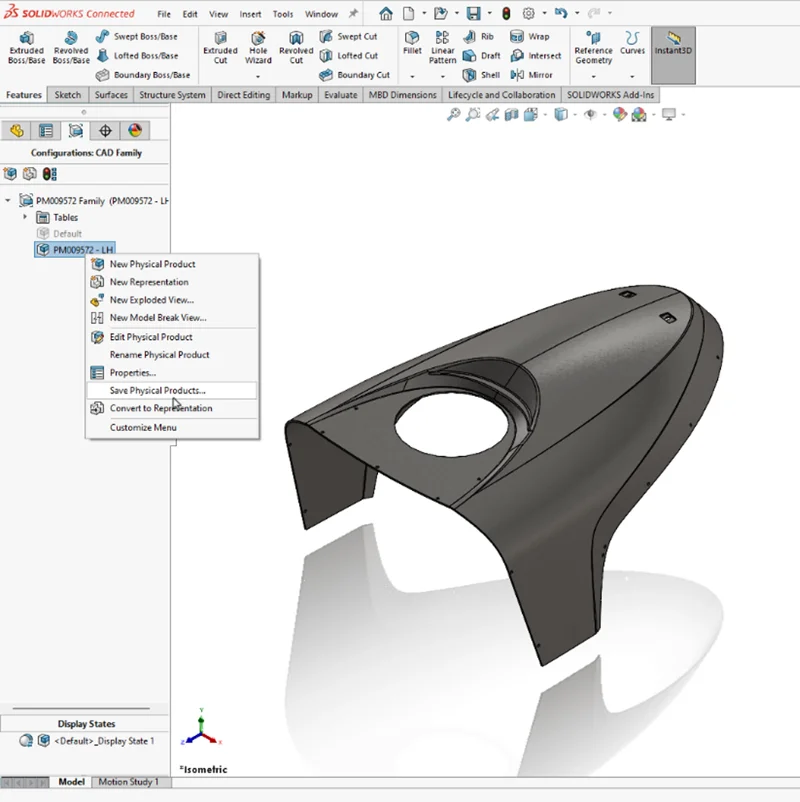800x802 pixels.
Task: Open the Hole Wizard tool
Action: [x=259, y=47]
